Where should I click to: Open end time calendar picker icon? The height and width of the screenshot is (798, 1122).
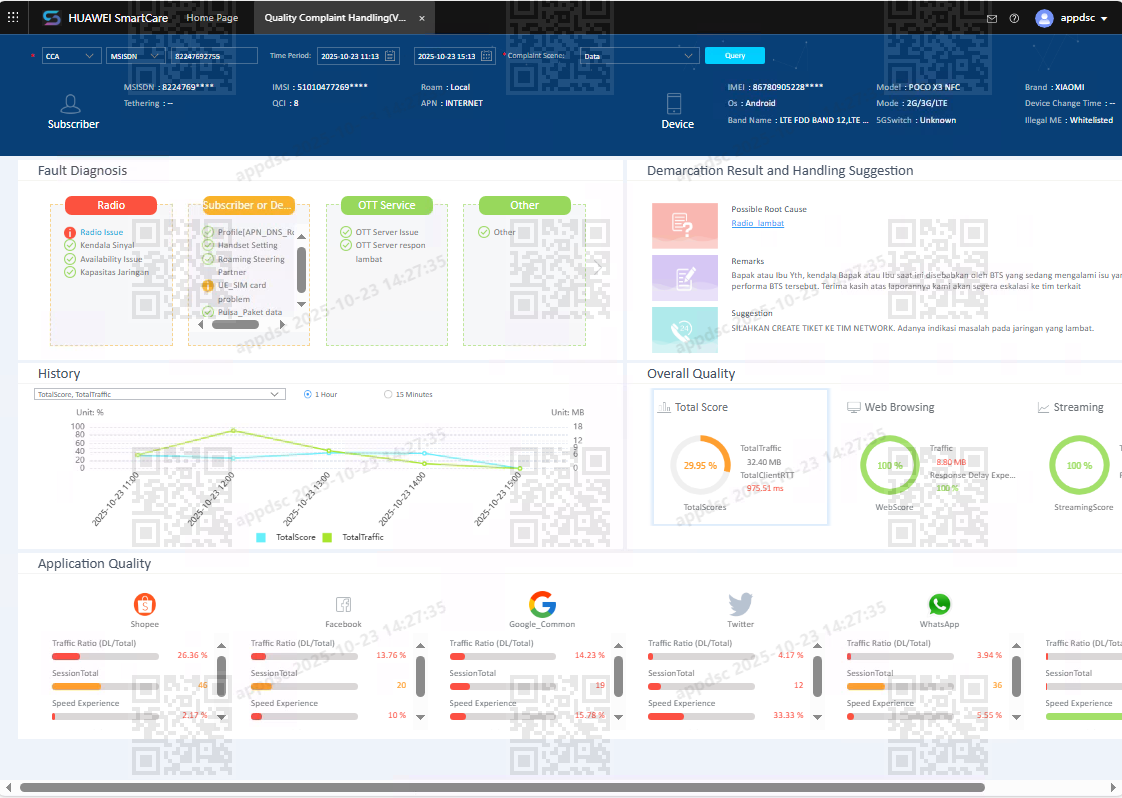[x=487, y=56]
